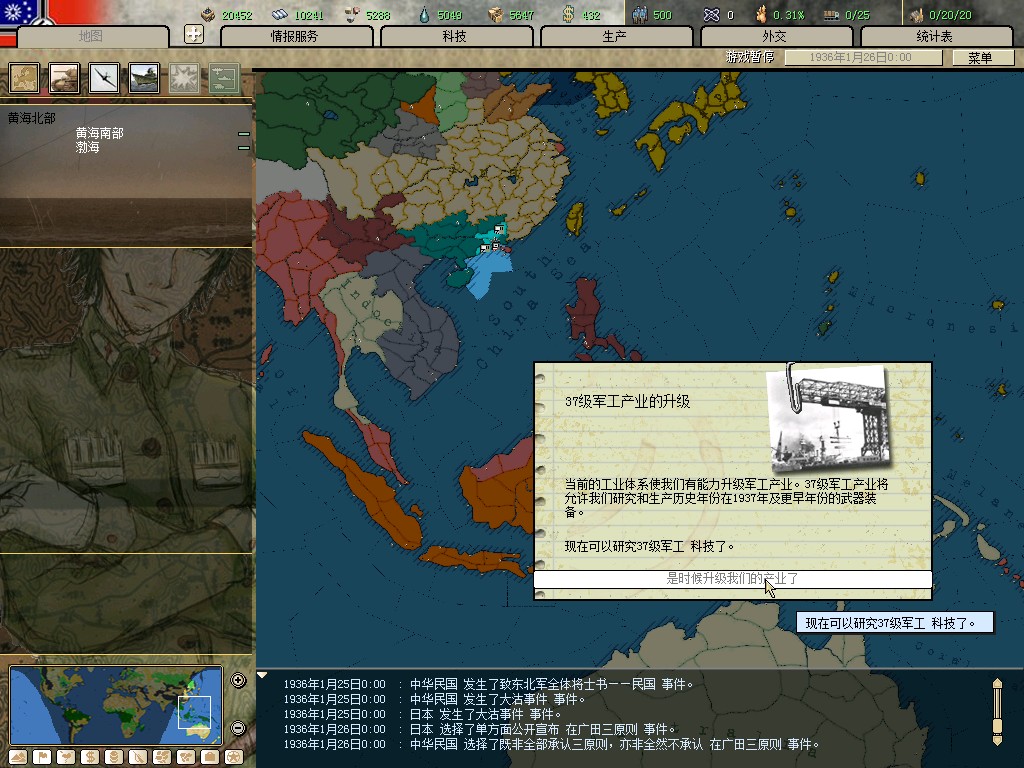
Task: Collapse the 黄海南部 sea zone entry
Action: tap(244, 134)
